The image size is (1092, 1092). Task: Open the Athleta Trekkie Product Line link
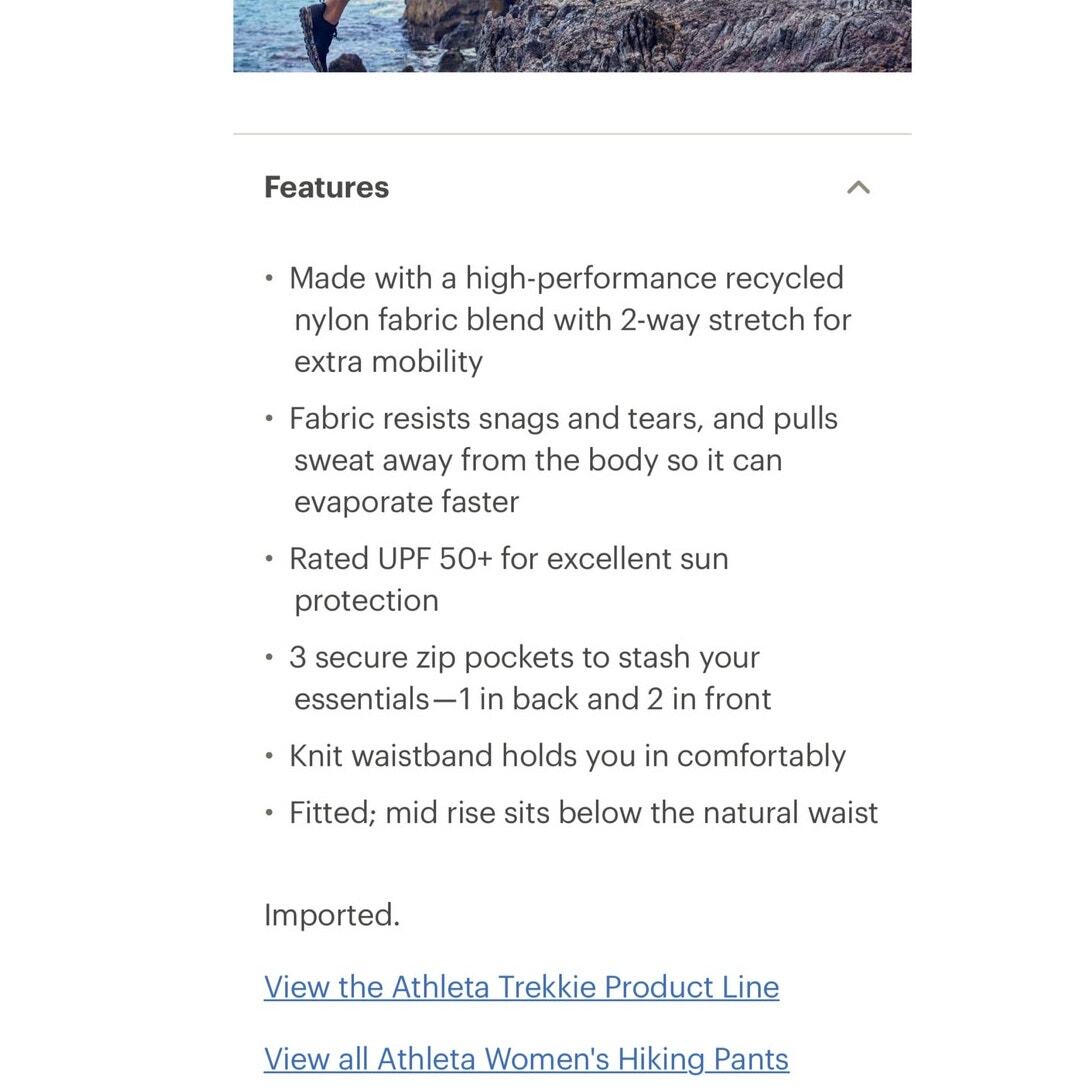521,986
